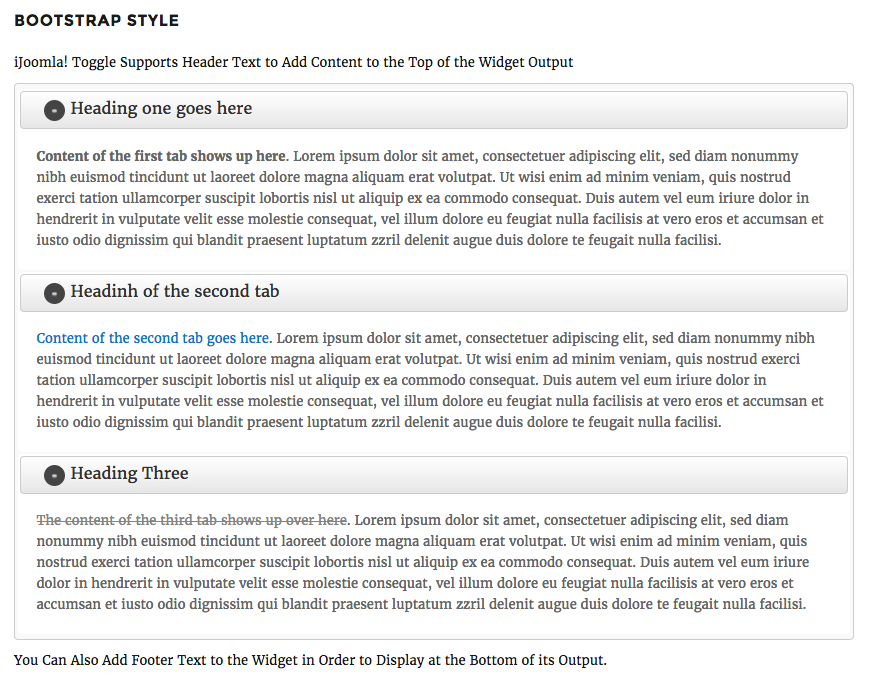Image resolution: width=871 pixels, height=686 pixels.
Task: Open the 'Content of the second tab goes here' link
Action: pos(153,338)
